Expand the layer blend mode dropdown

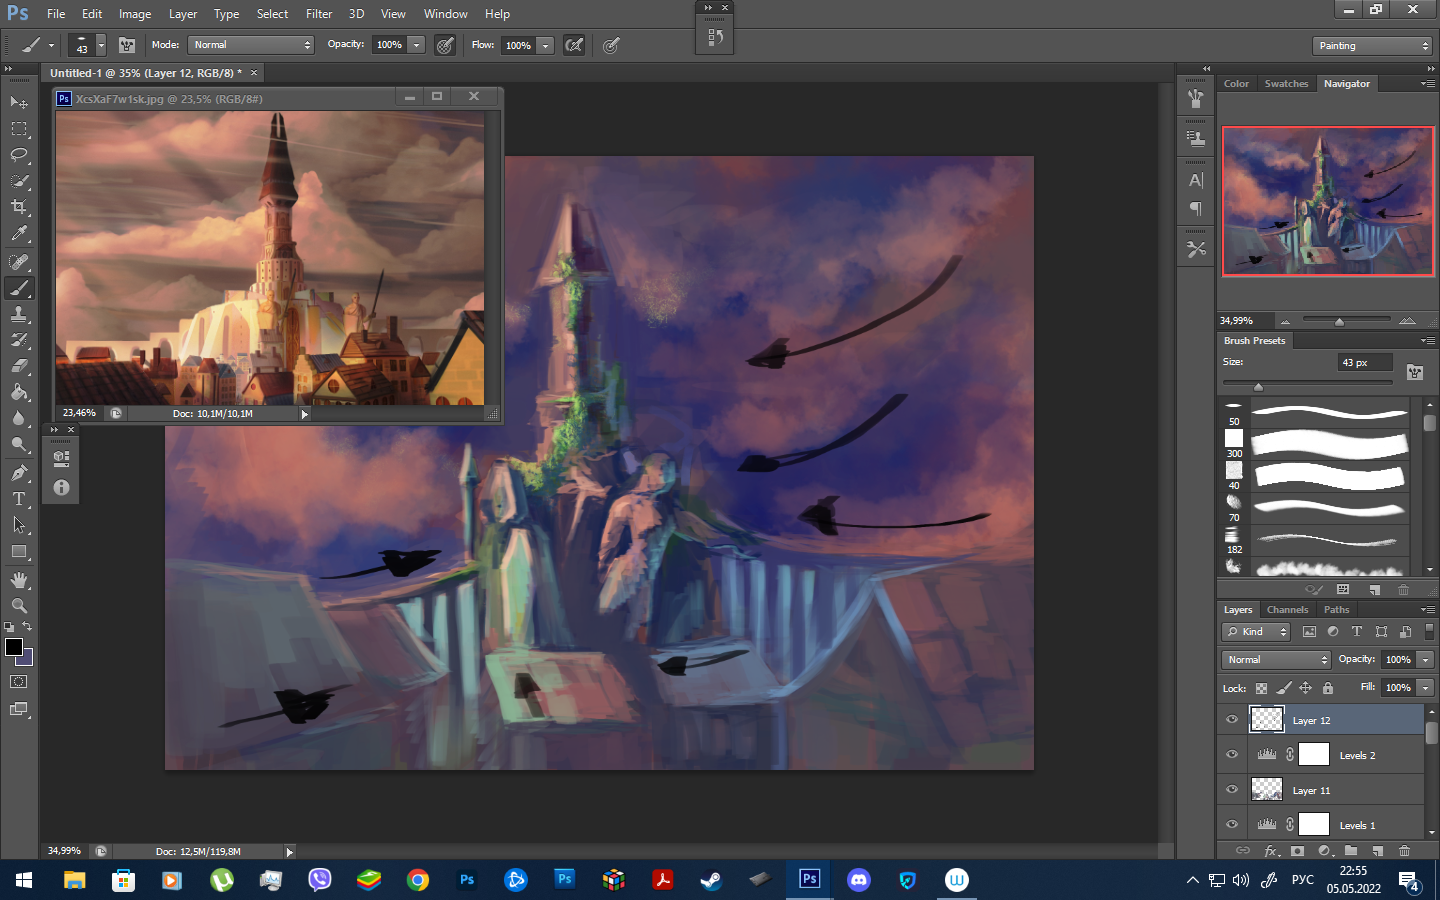point(1276,660)
